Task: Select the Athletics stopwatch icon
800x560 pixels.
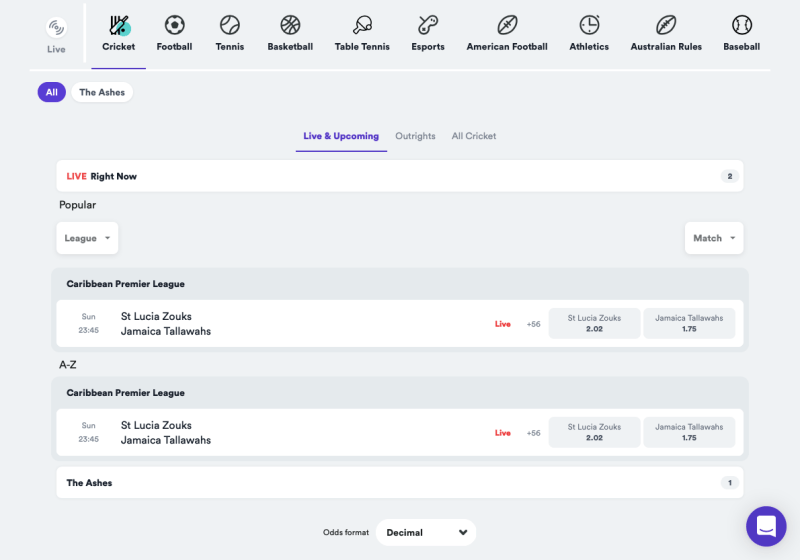Action: click(589, 26)
